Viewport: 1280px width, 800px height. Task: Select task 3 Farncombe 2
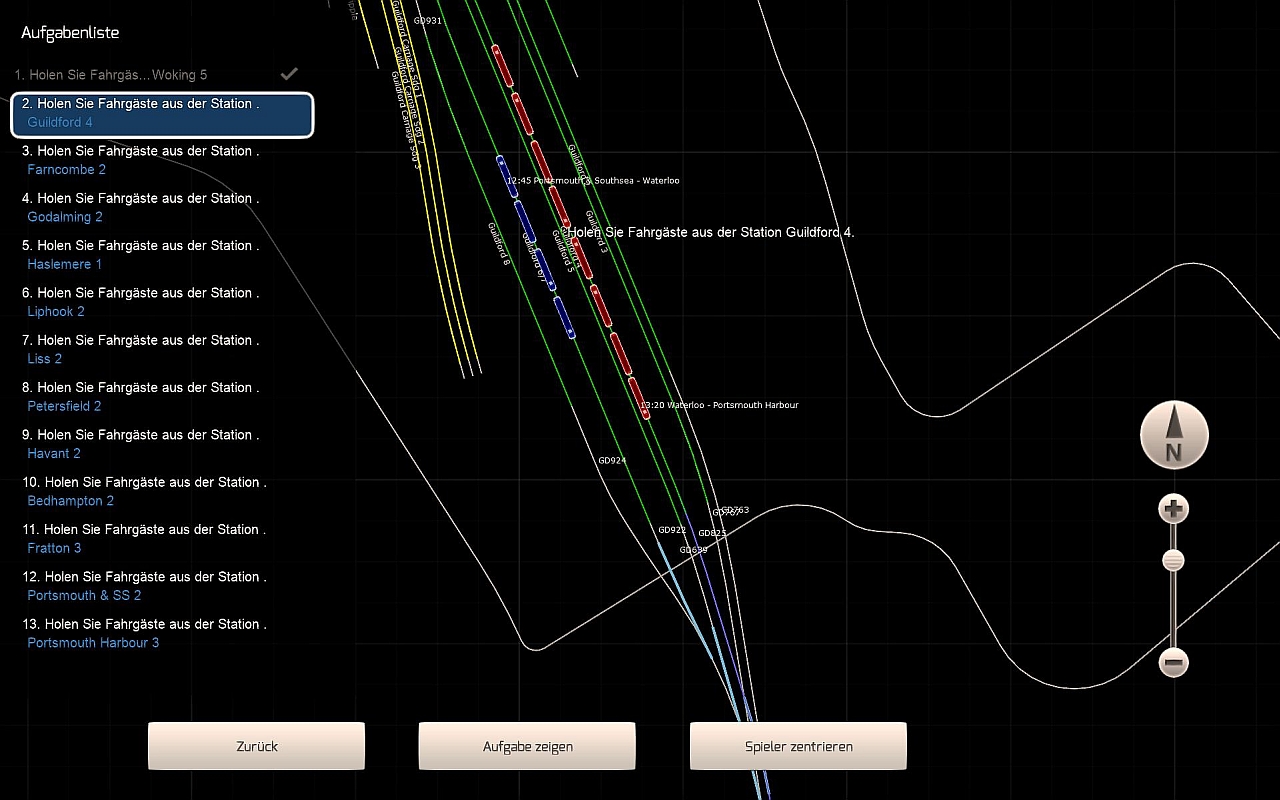pos(140,160)
